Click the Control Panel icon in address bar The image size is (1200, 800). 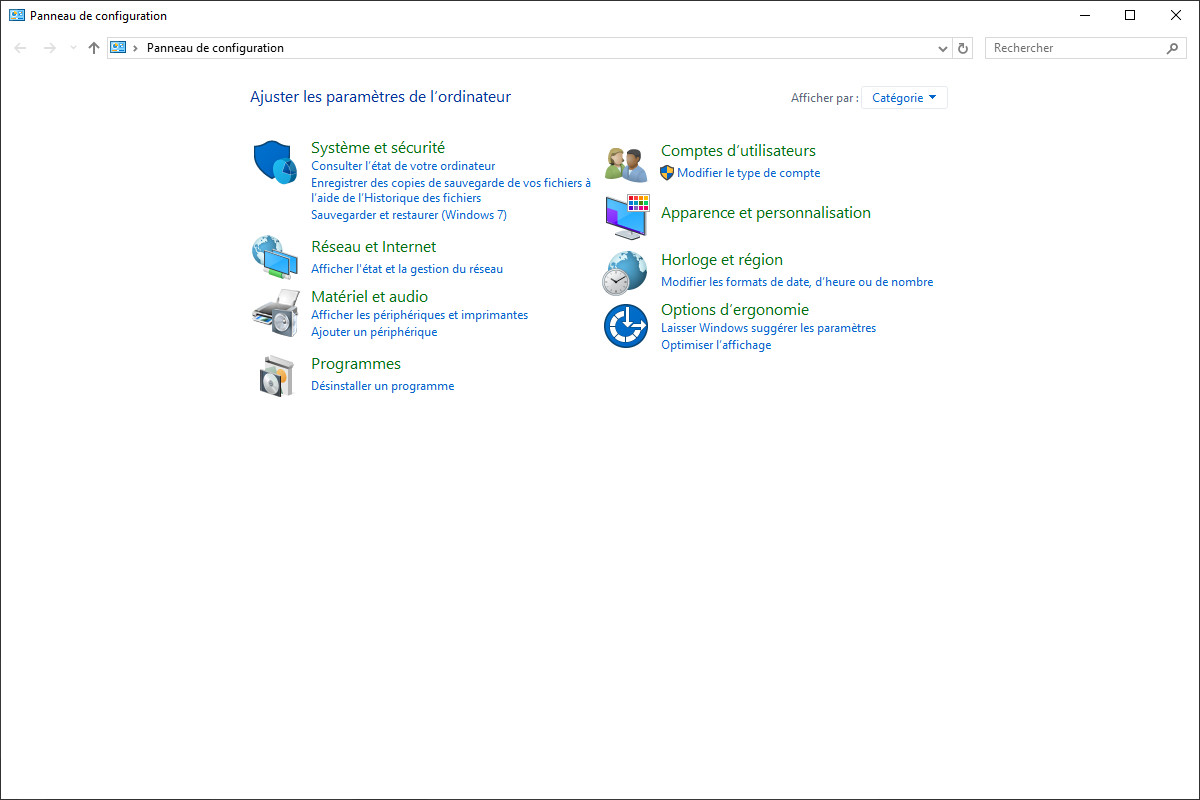click(x=118, y=48)
